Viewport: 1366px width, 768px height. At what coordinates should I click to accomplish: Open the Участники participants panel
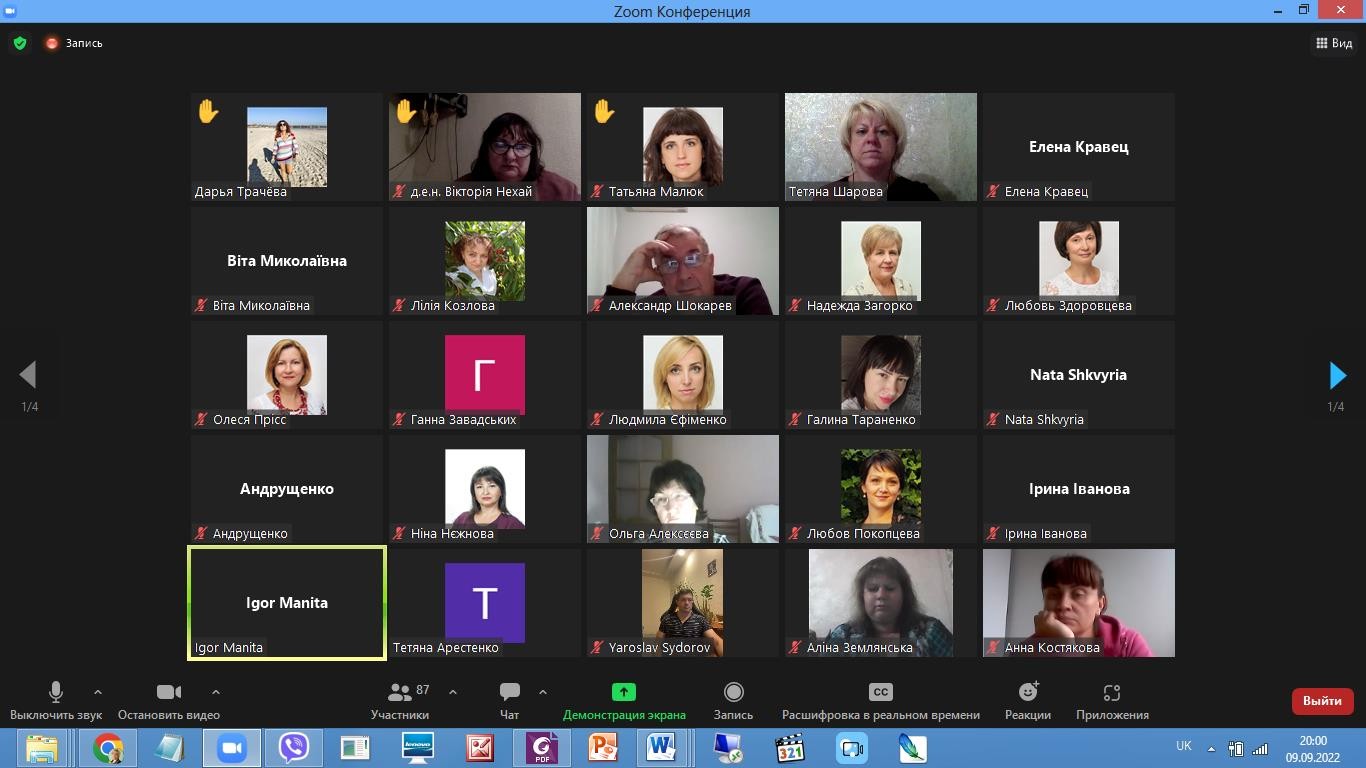[x=400, y=700]
